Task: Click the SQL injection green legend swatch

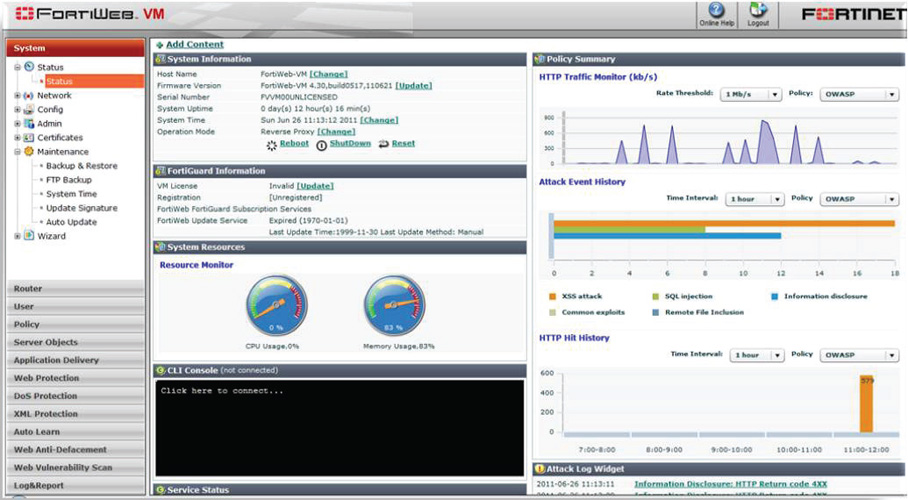Action: pyautogui.click(x=656, y=297)
